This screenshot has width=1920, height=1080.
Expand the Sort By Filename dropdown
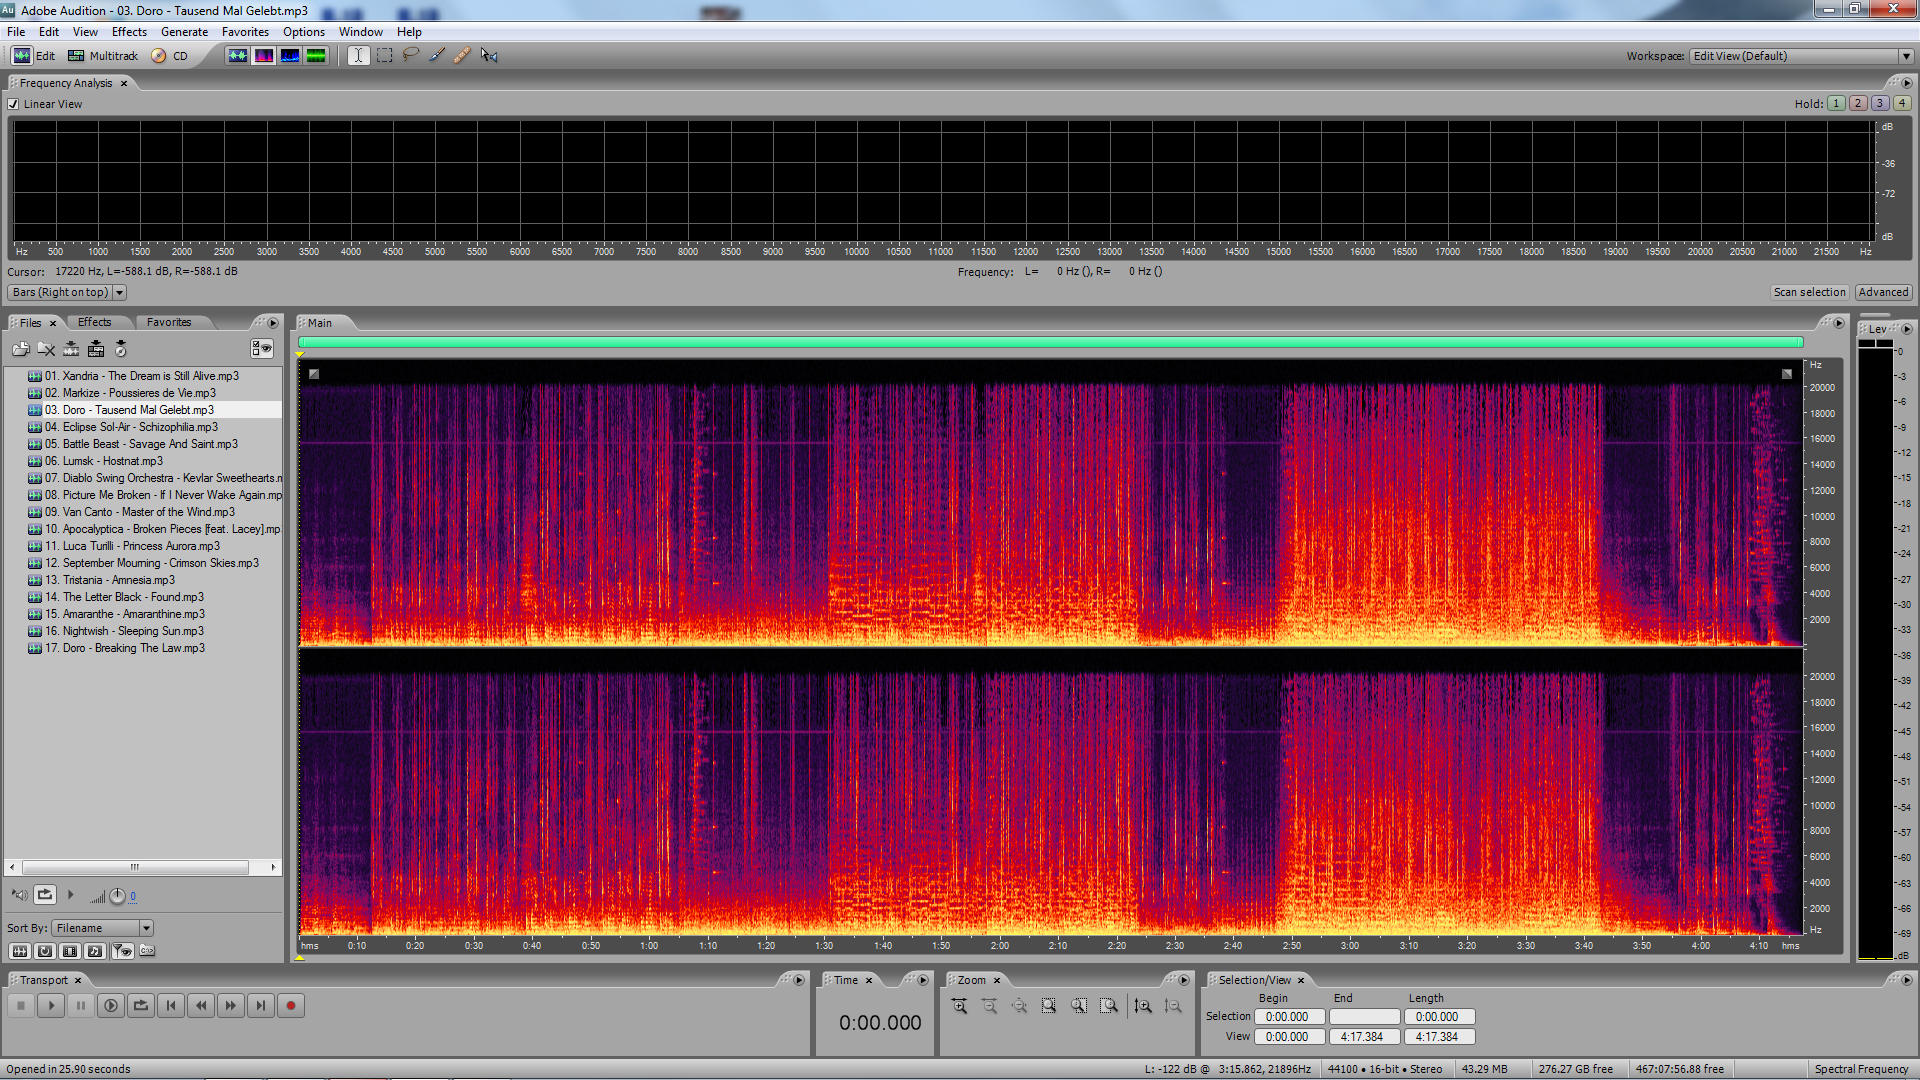(x=146, y=928)
